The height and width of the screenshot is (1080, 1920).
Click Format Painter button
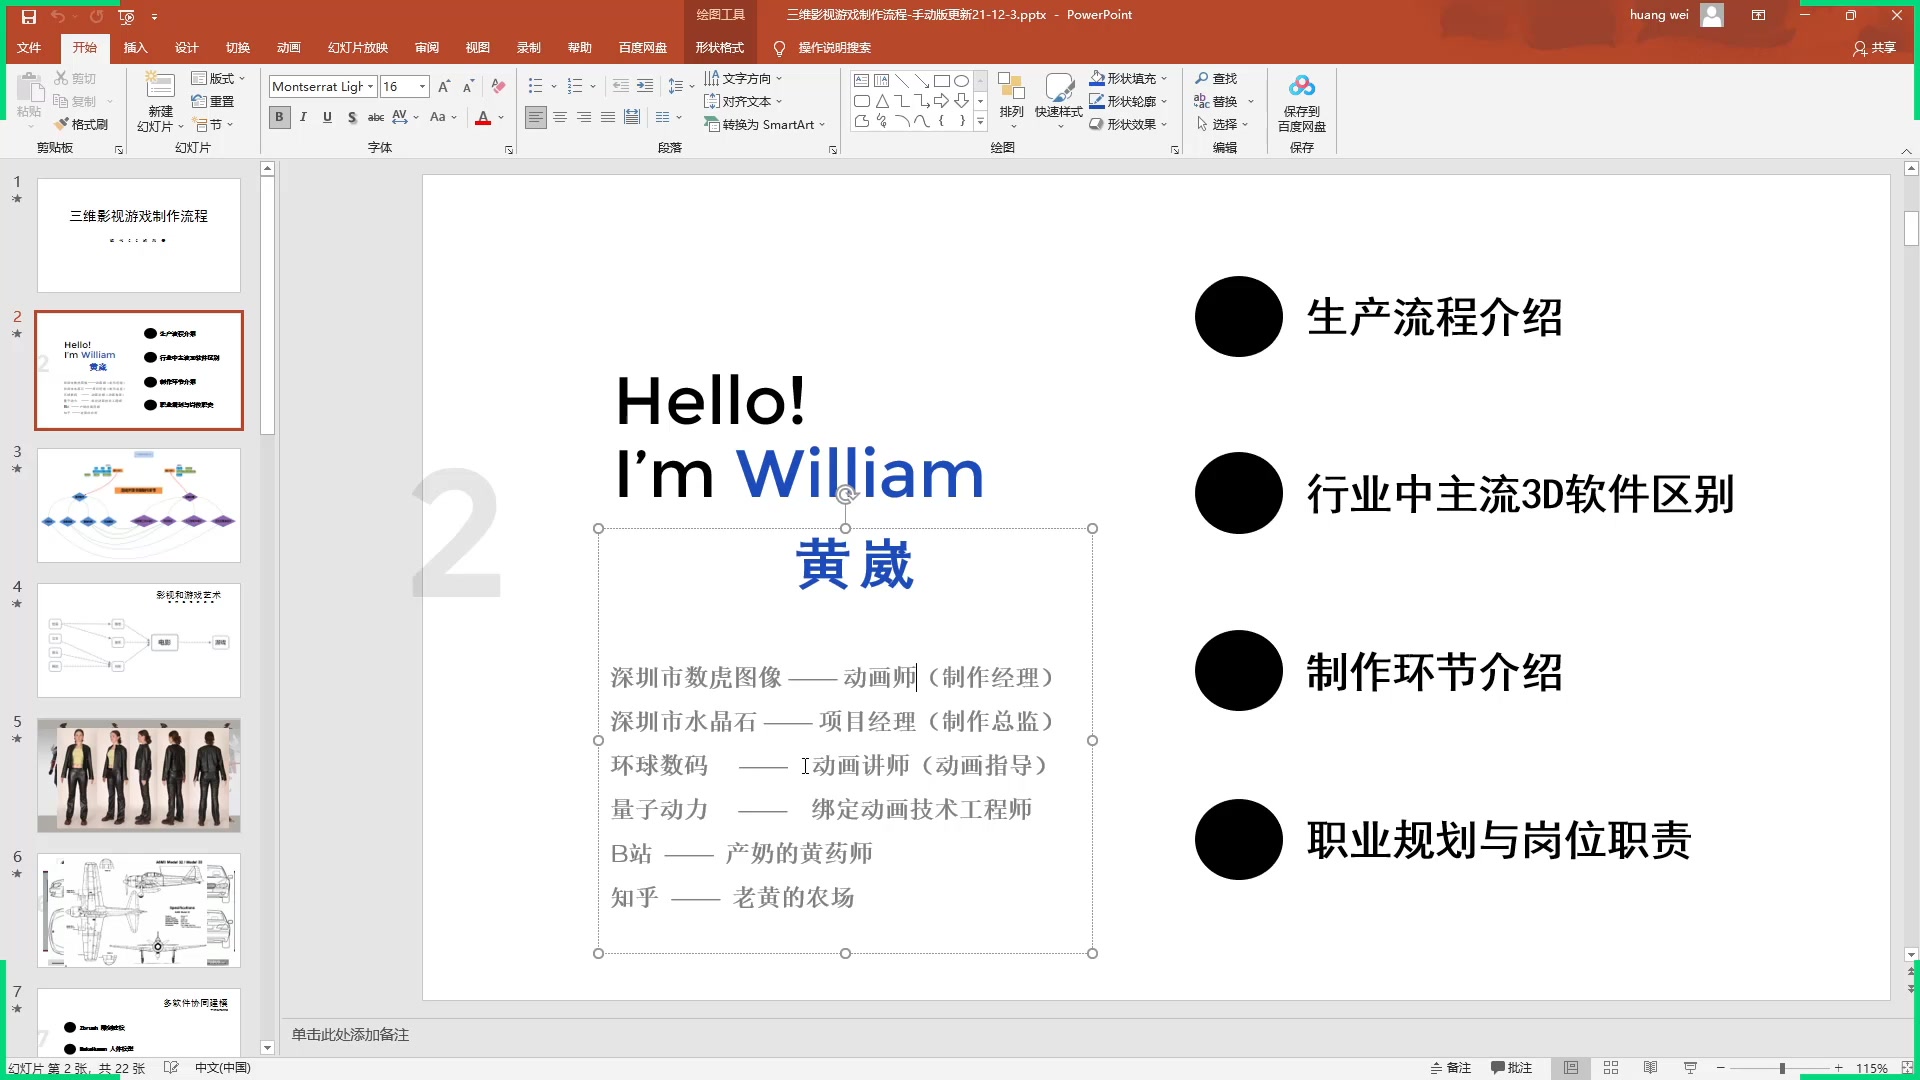pyautogui.click(x=82, y=124)
